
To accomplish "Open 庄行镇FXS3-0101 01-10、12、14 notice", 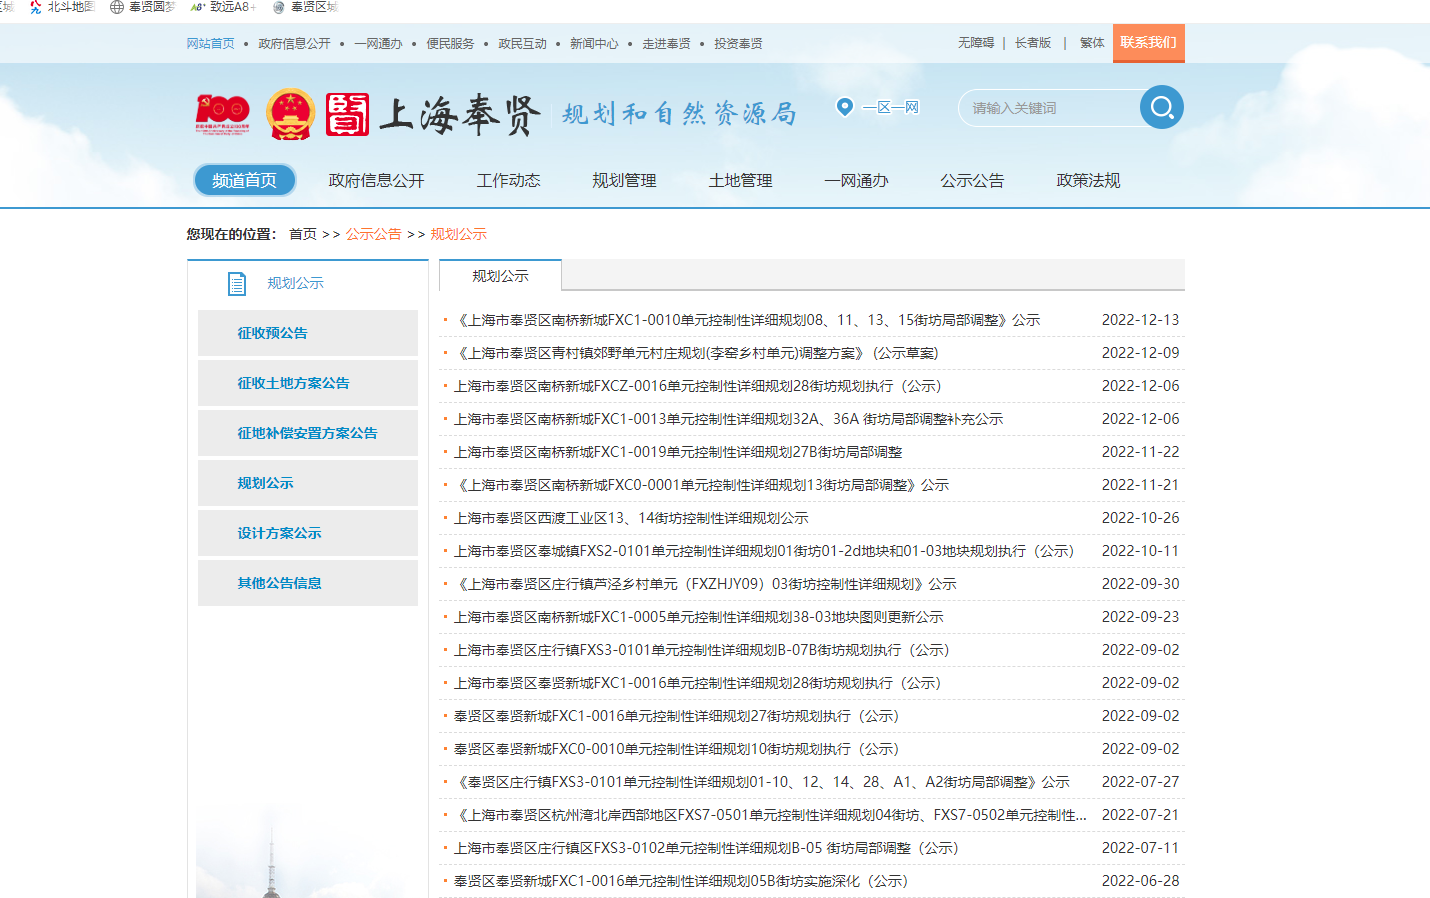I will point(762,782).
